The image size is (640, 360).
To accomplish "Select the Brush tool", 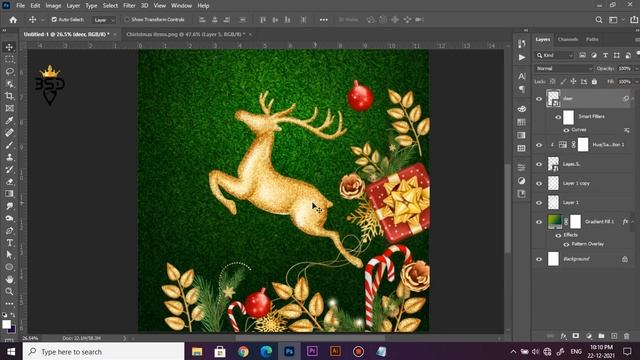I will [9, 145].
